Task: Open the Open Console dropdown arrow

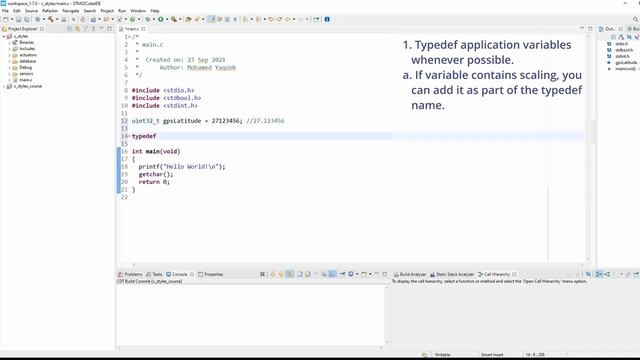Action: [370, 274]
